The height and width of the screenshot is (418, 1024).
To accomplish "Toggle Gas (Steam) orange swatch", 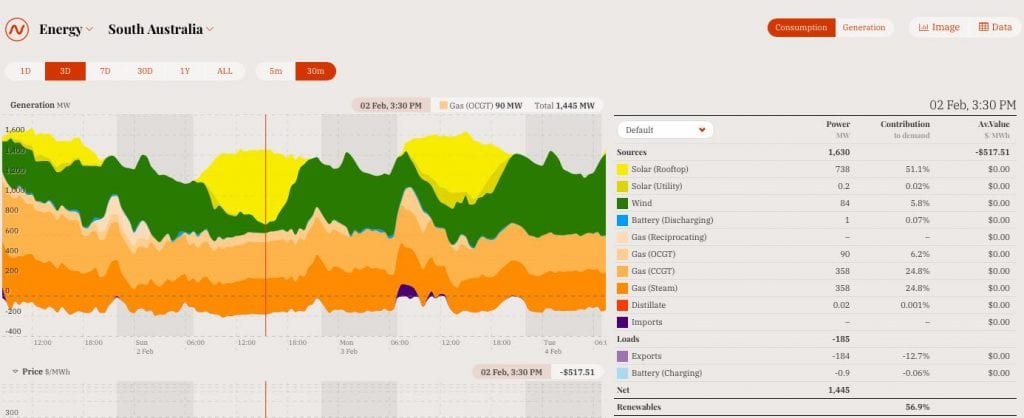I will pos(624,288).
